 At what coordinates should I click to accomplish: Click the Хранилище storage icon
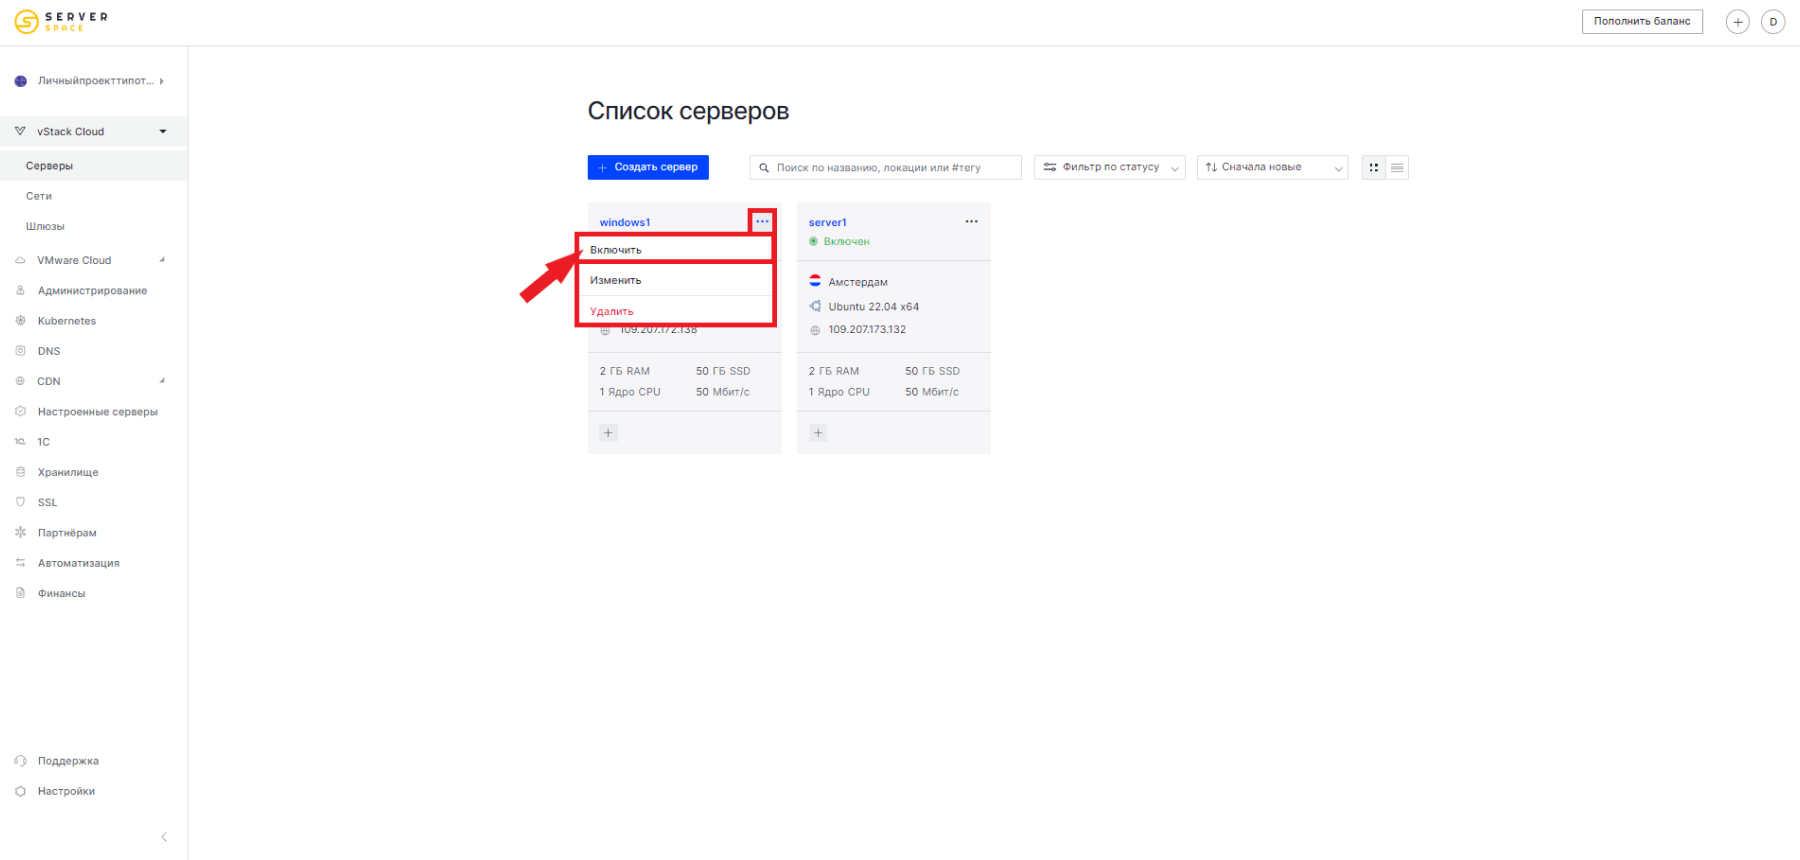pyautogui.click(x=20, y=472)
